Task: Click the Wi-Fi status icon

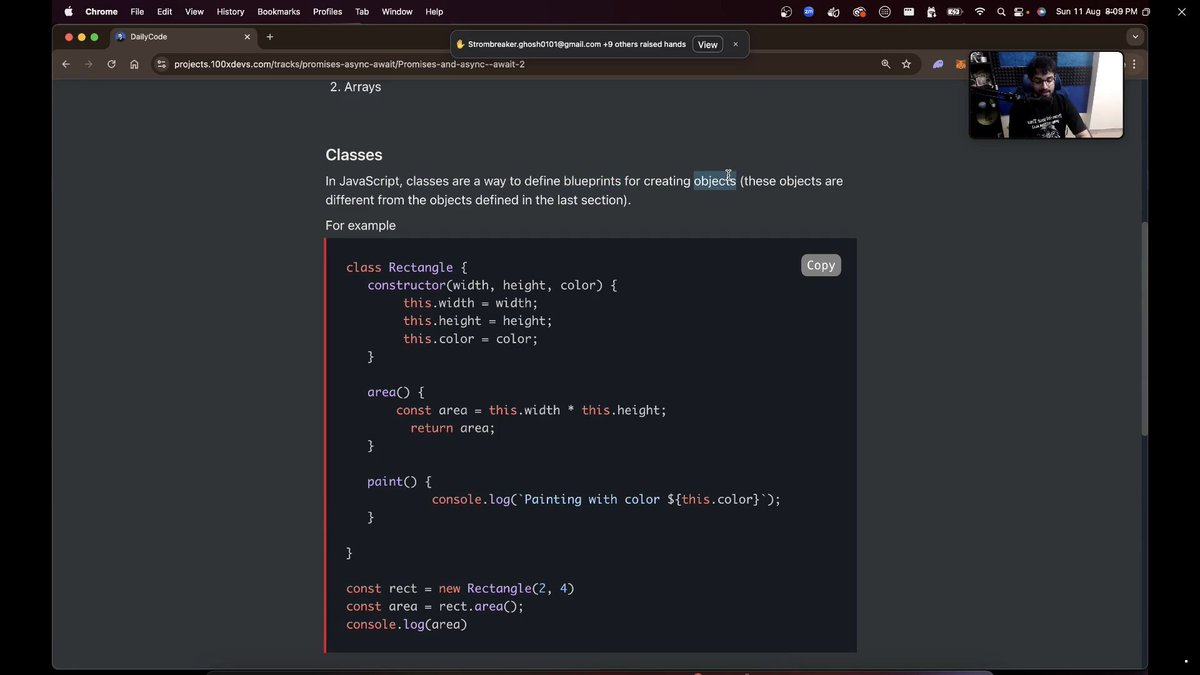Action: 979,11
